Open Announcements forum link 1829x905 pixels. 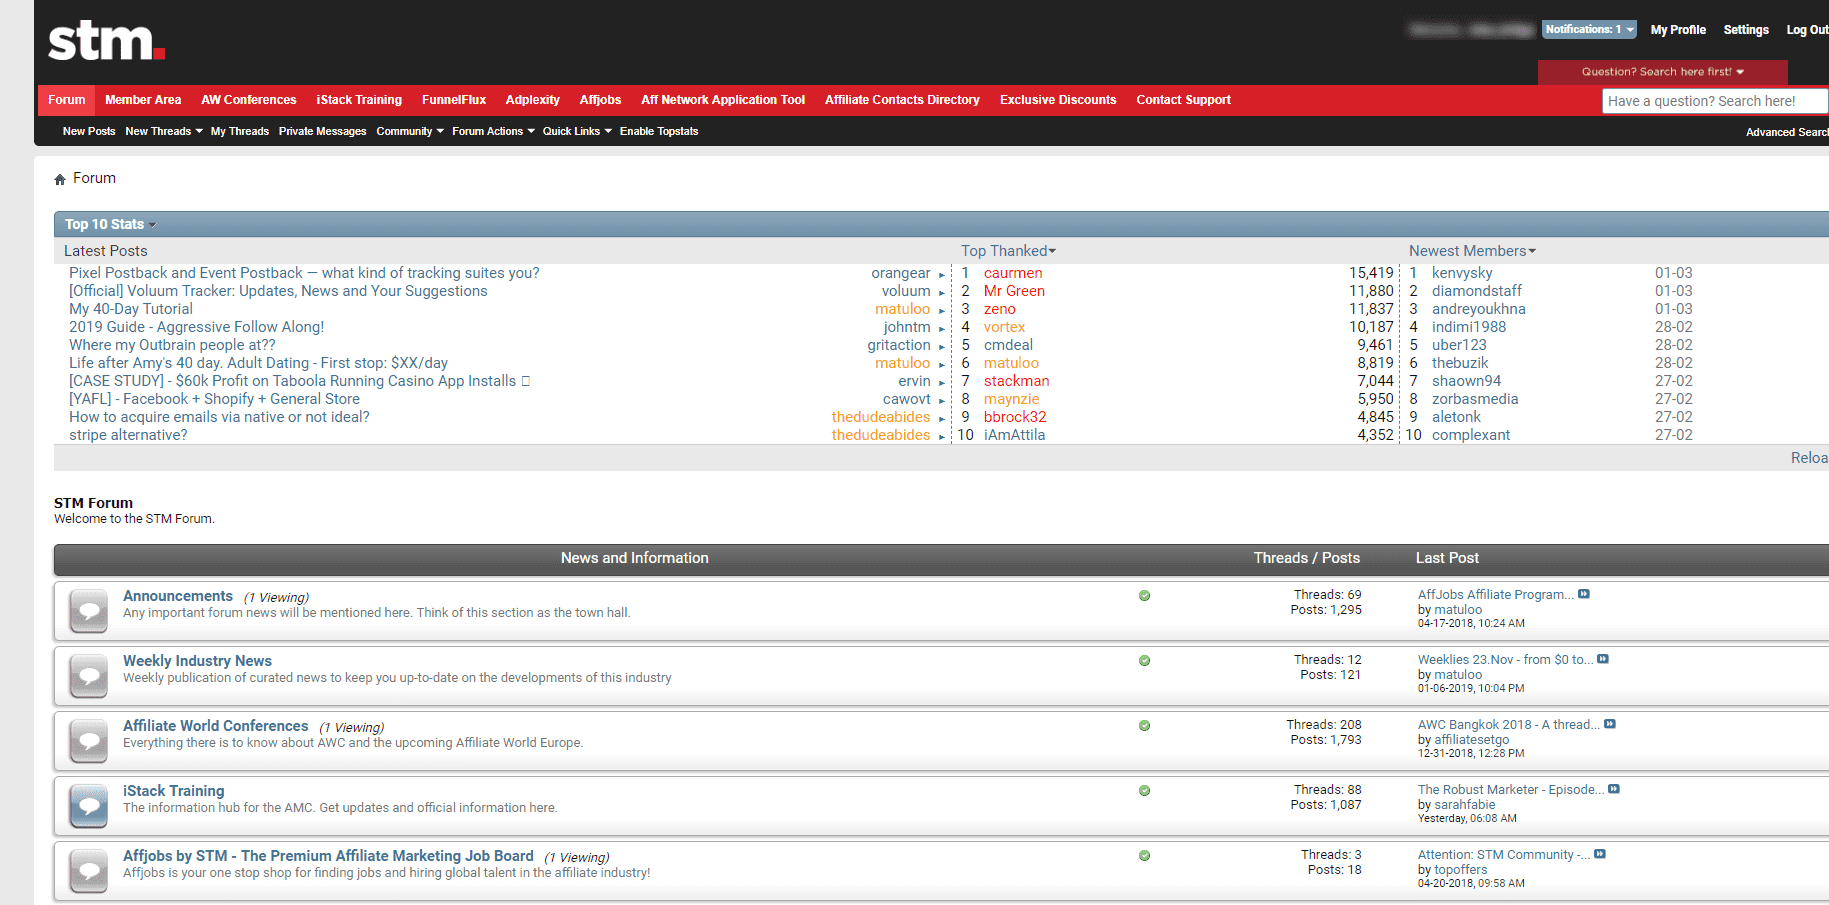point(178,596)
